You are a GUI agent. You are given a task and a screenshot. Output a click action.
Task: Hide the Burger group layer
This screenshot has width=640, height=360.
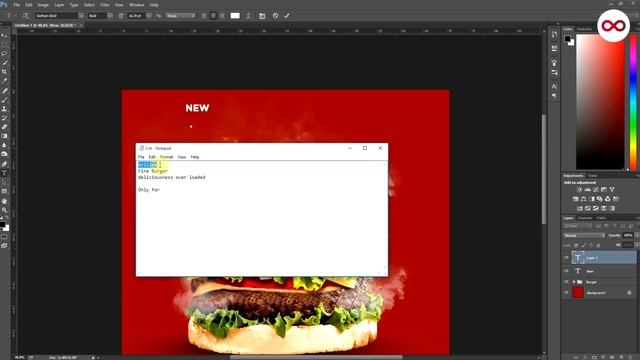pyautogui.click(x=566, y=282)
